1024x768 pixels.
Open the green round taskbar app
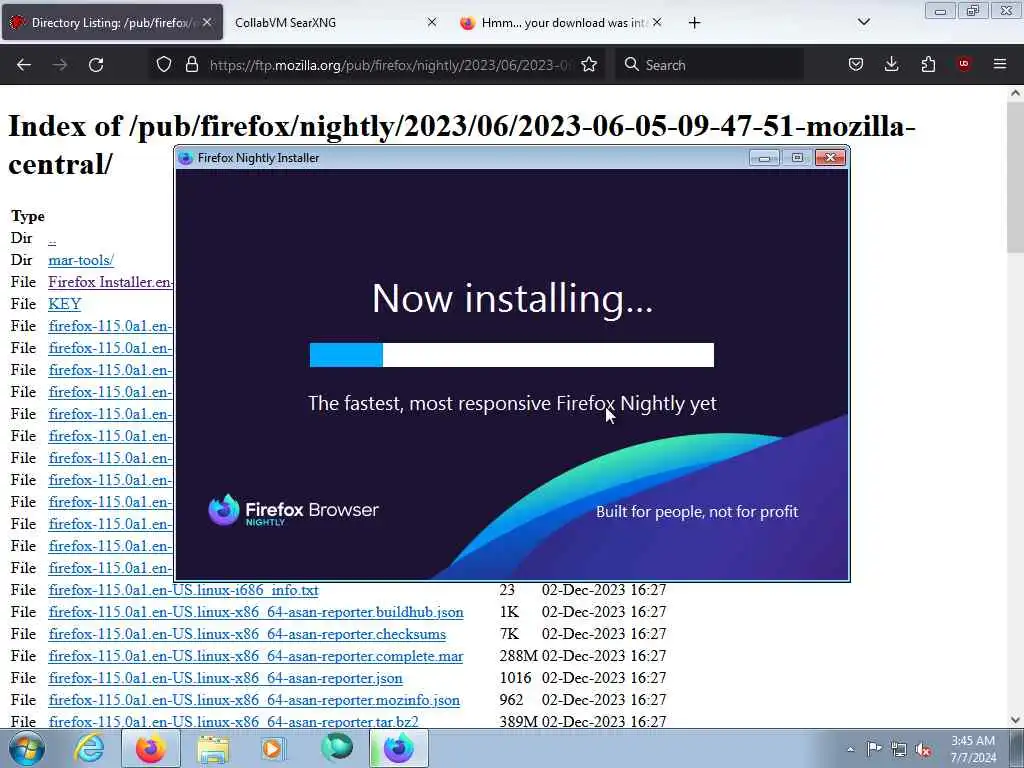coord(336,748)
